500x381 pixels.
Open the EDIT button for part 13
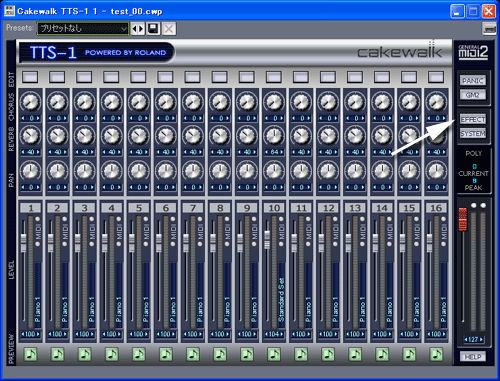(x=355, y=77)
